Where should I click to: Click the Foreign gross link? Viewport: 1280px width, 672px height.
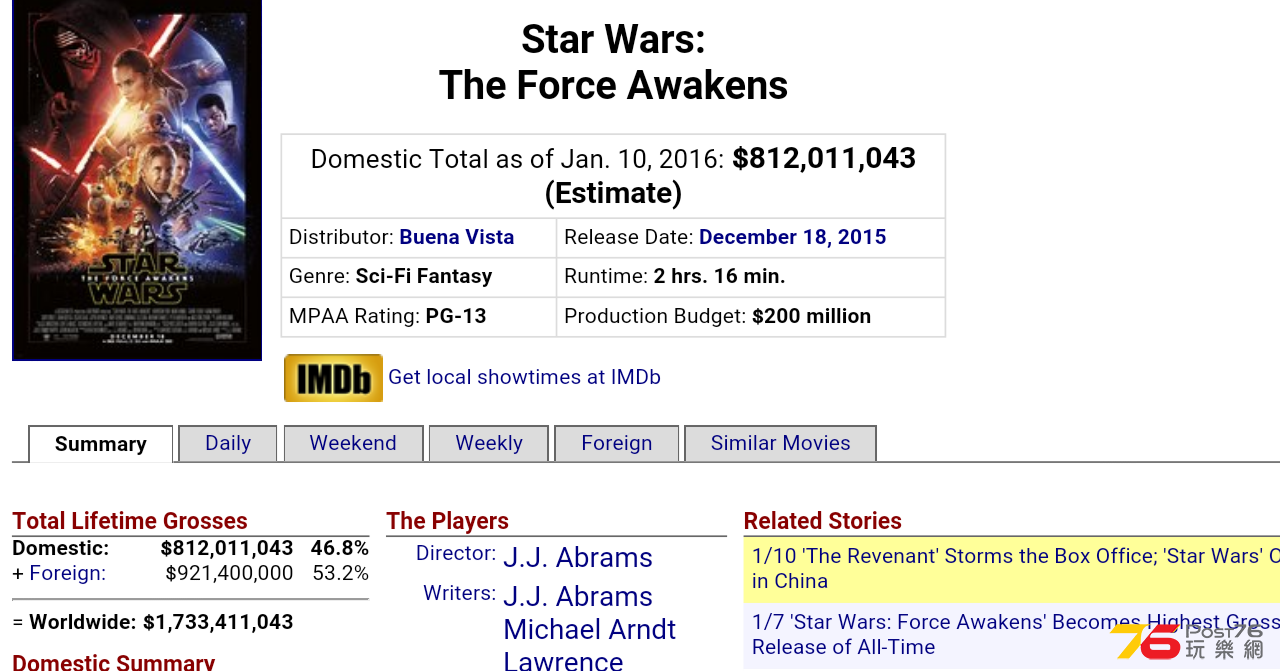click(67, 573)
